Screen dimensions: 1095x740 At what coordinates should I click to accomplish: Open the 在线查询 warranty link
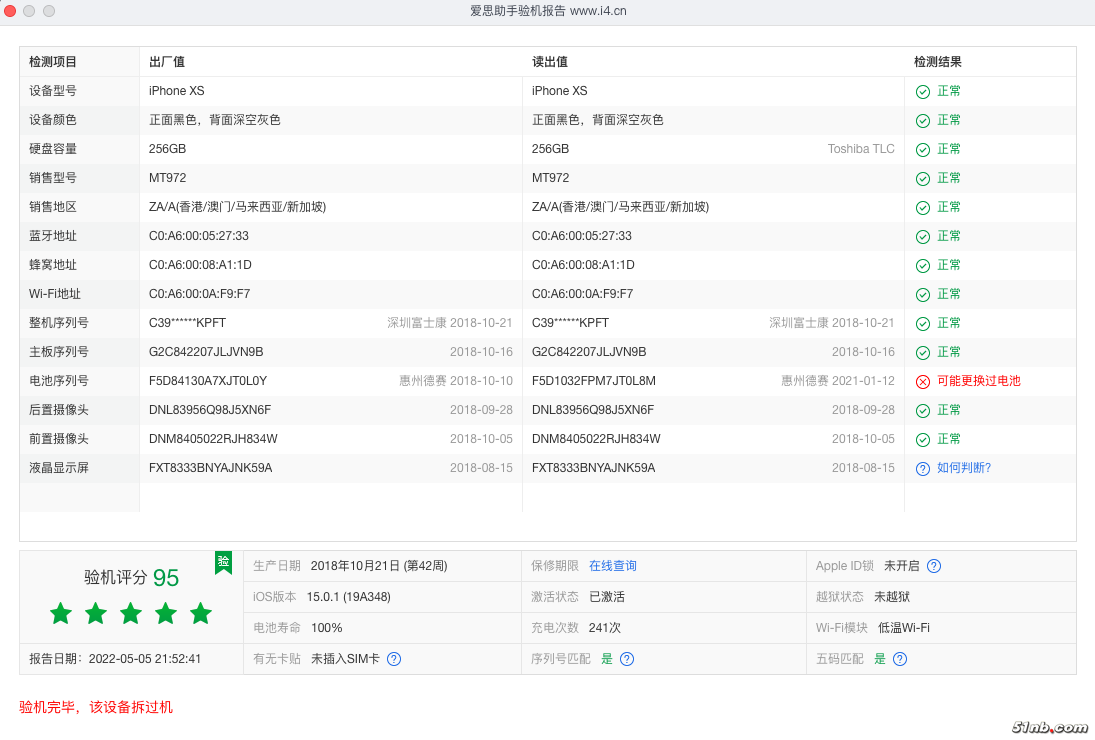[x=612, y=566]
